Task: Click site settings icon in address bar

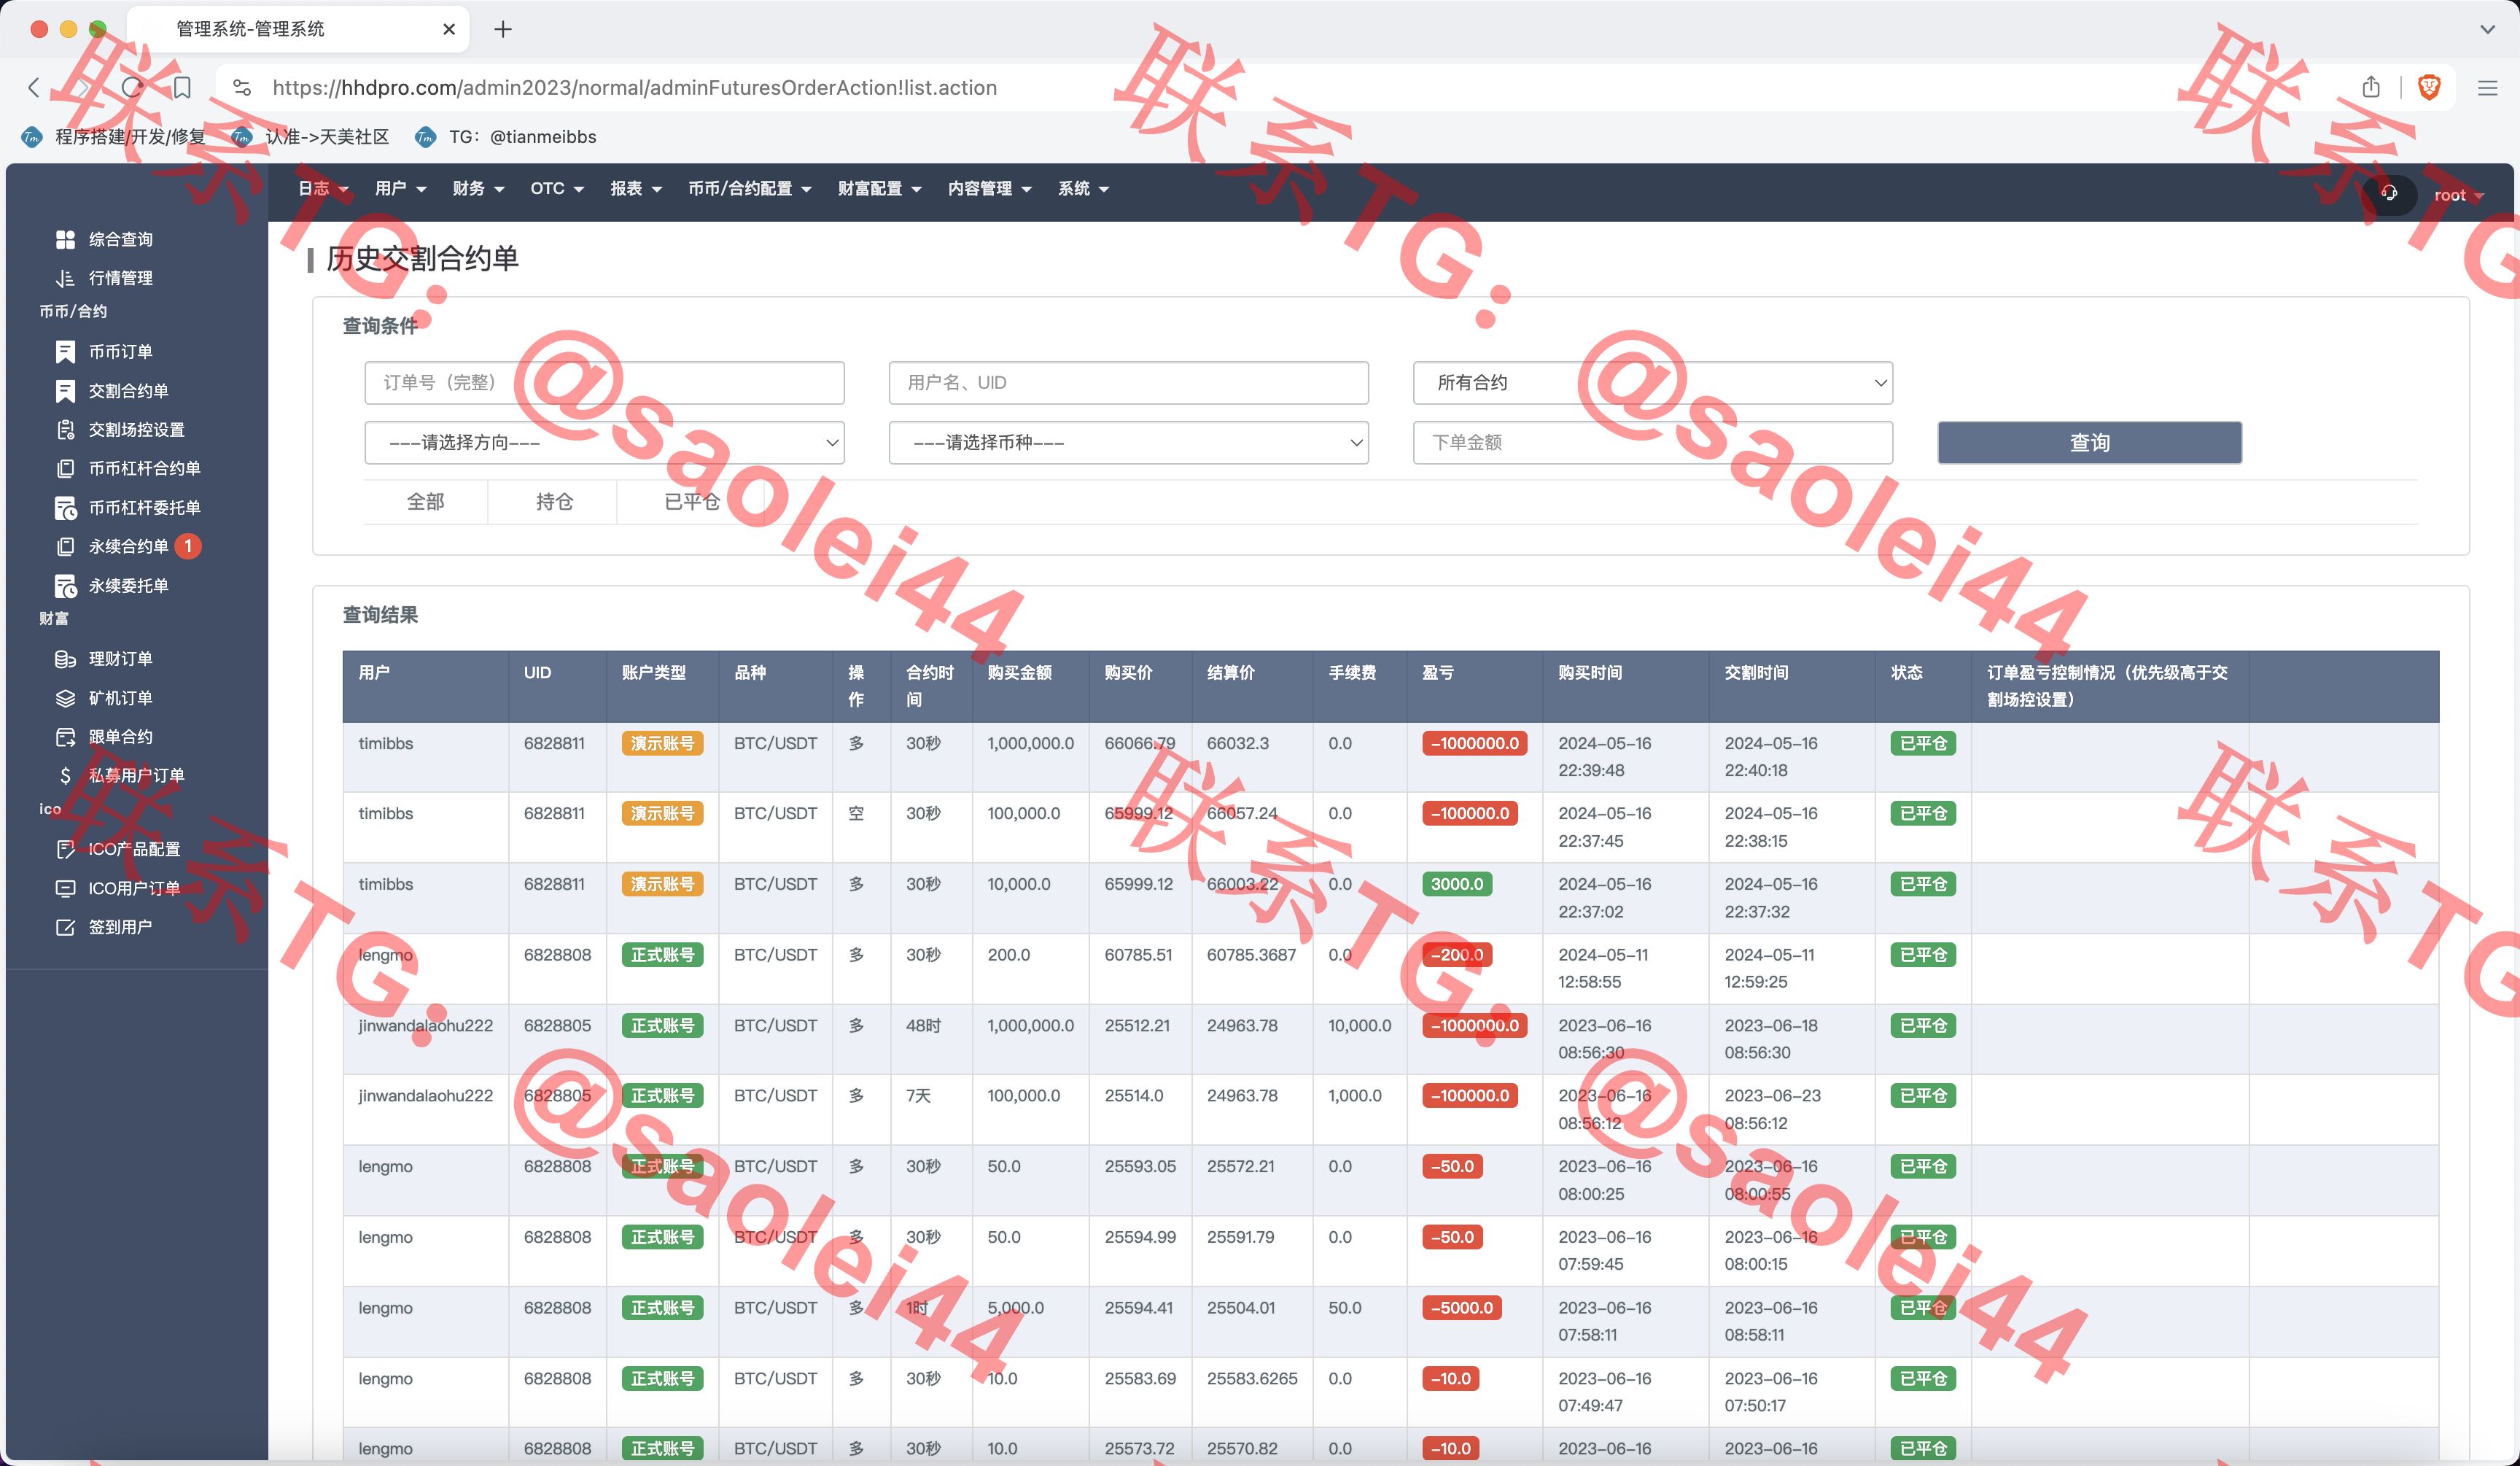Action: pos(242,88)
